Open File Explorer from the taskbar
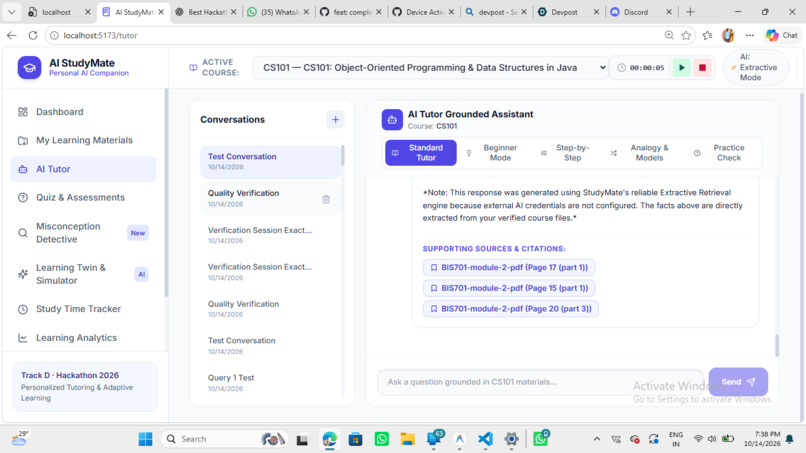Viewport: 806px width, 453px height. tap(408, 439)
